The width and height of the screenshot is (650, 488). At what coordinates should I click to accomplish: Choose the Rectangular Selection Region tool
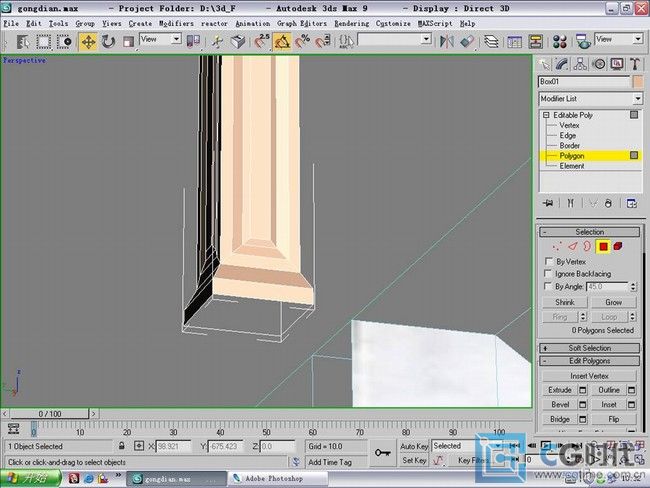pyautogui.click(x=44, y=41)
